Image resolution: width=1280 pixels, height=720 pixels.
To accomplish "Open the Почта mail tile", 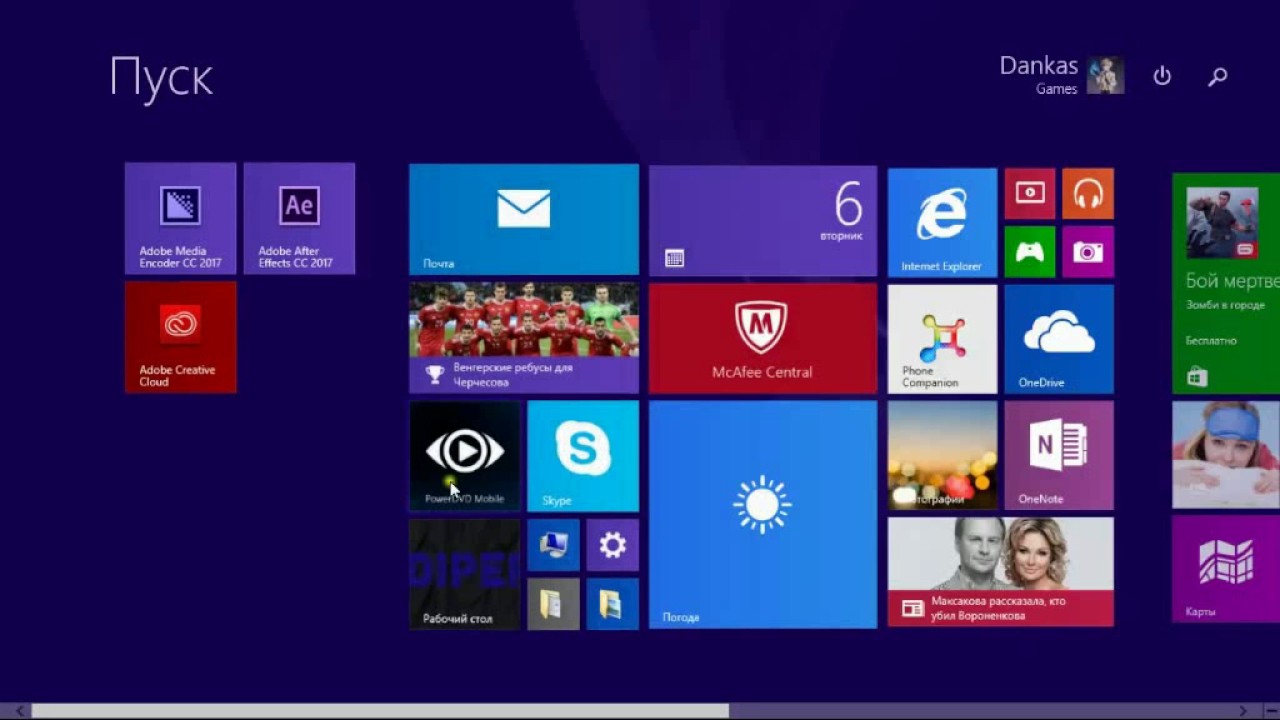I will click(x=524, y=219).
